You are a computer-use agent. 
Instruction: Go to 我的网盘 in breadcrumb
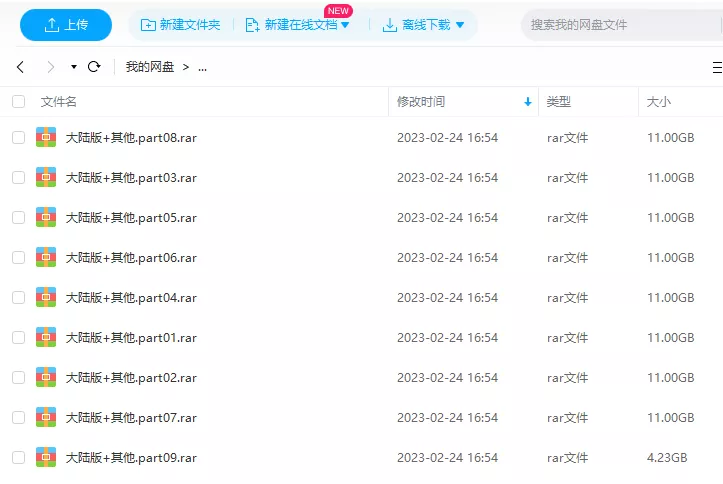pyautogui.click(x=149, y=67)
